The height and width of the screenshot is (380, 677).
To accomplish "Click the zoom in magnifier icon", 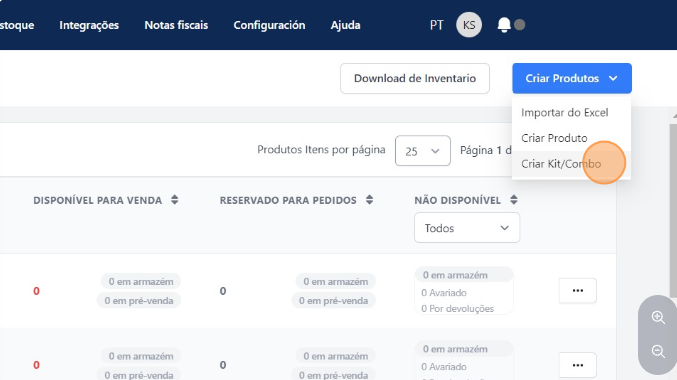I will pos(658,317).
